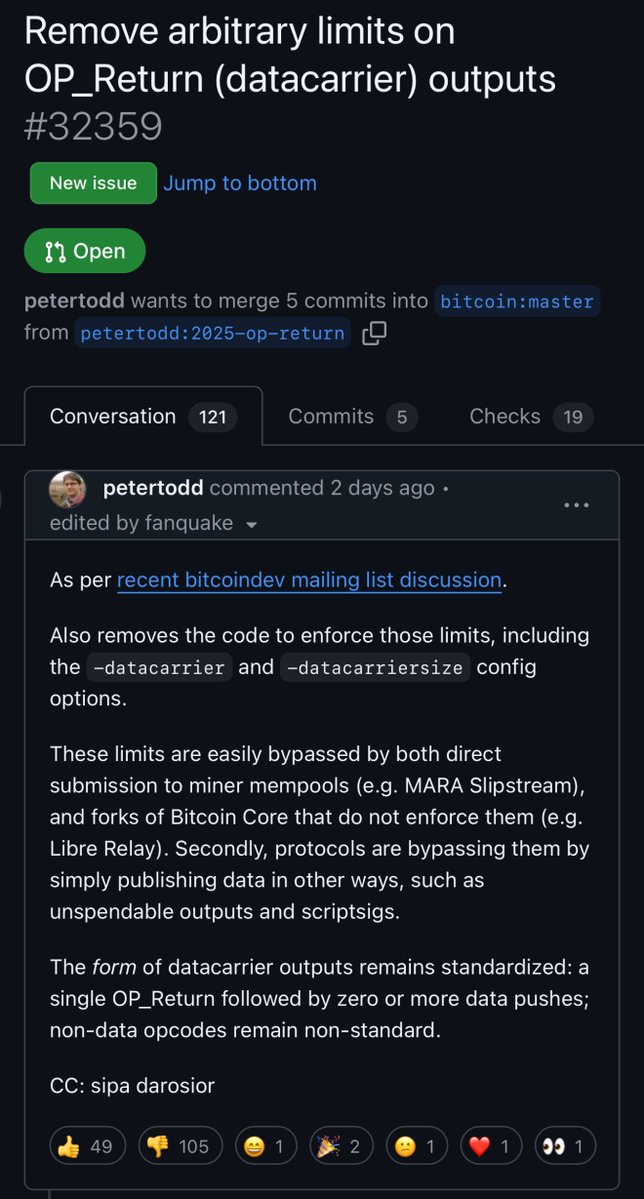Viewport: 644px width, 1199px height.
Task: Visit the bitcoin:master branch
Action: tap(518, 300)
